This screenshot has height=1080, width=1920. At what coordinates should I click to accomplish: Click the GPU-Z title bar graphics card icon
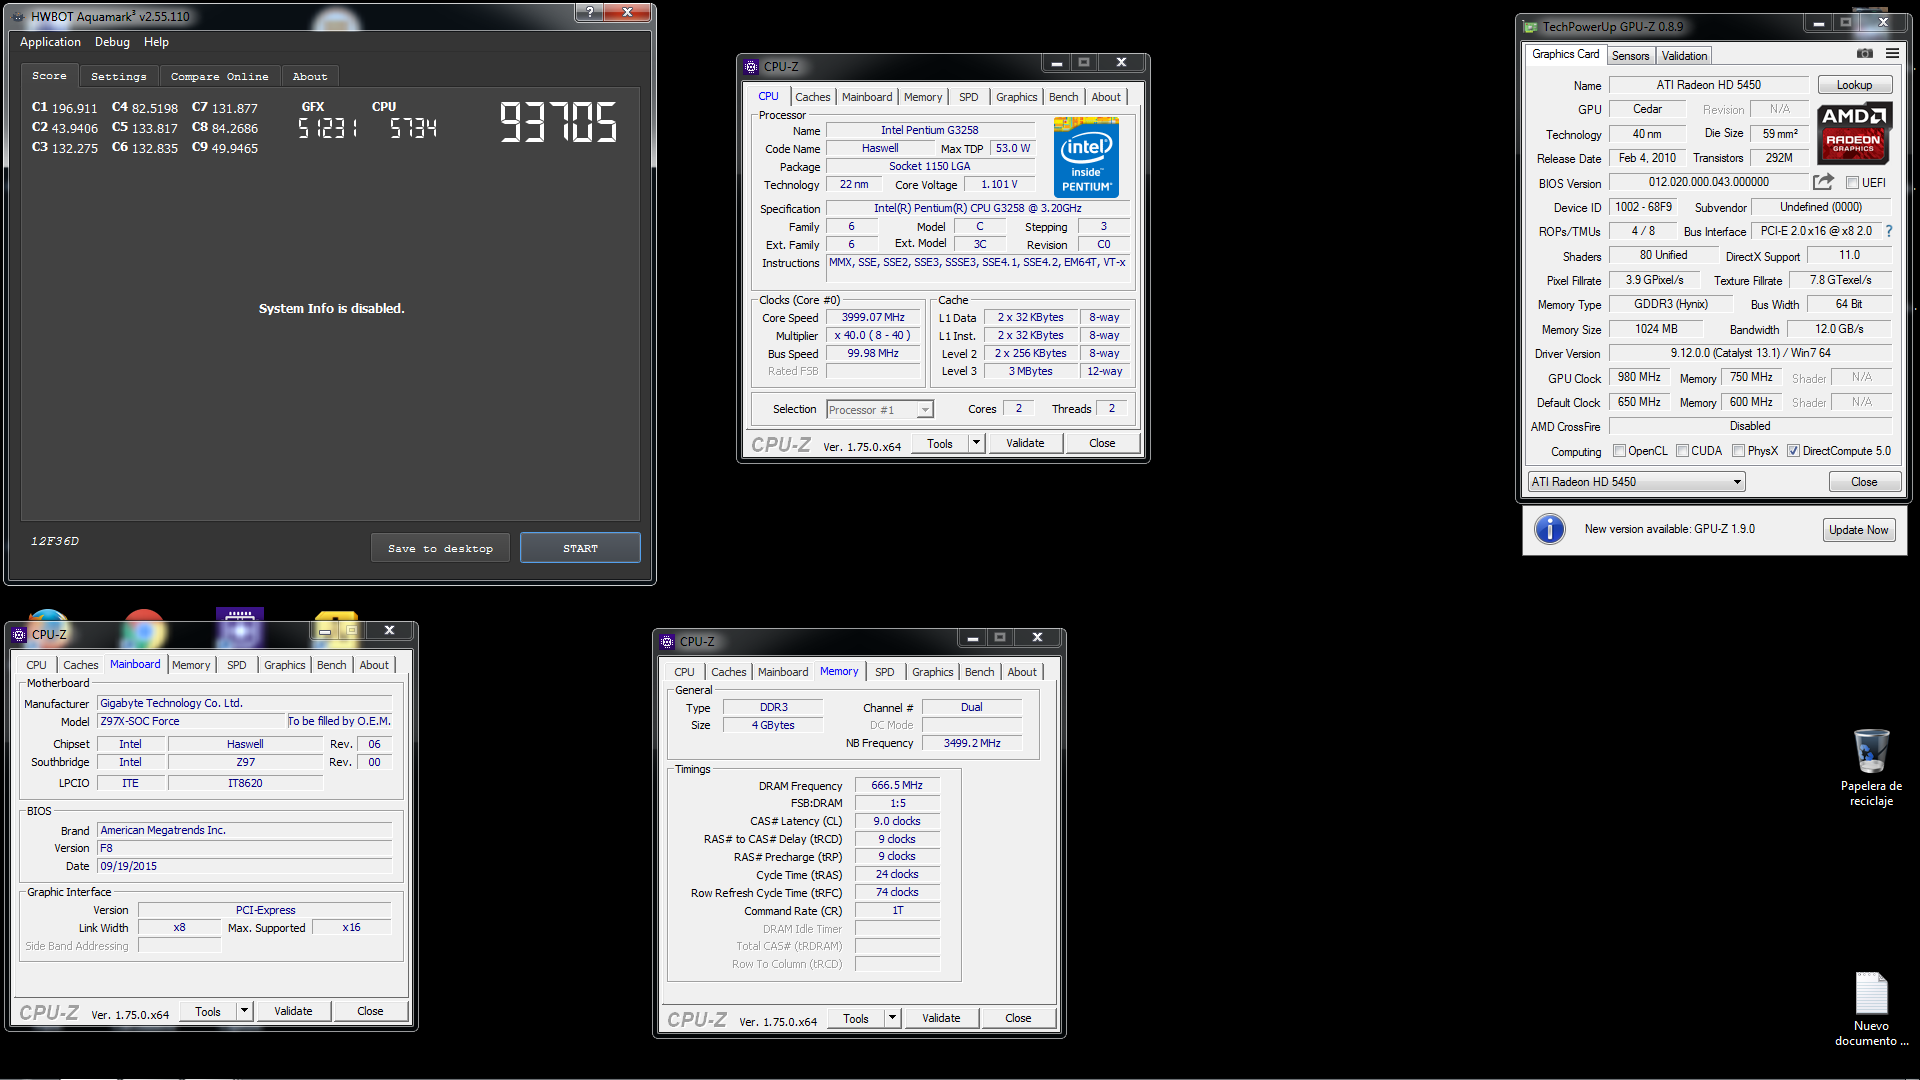pos(1530,27)
